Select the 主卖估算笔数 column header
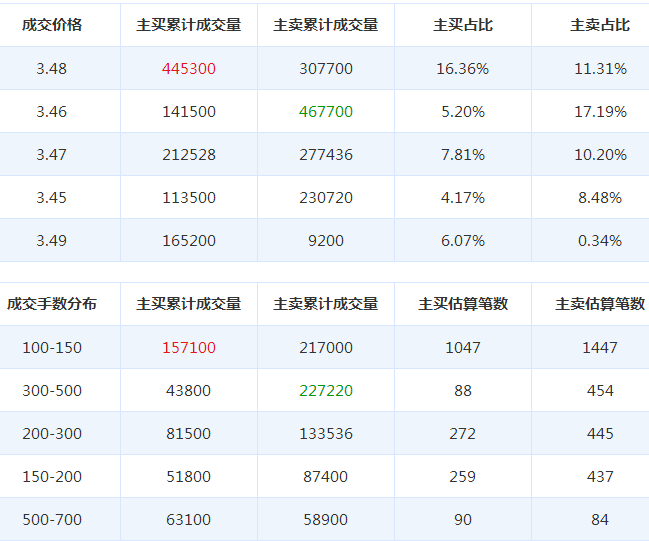 pos(599,304)
